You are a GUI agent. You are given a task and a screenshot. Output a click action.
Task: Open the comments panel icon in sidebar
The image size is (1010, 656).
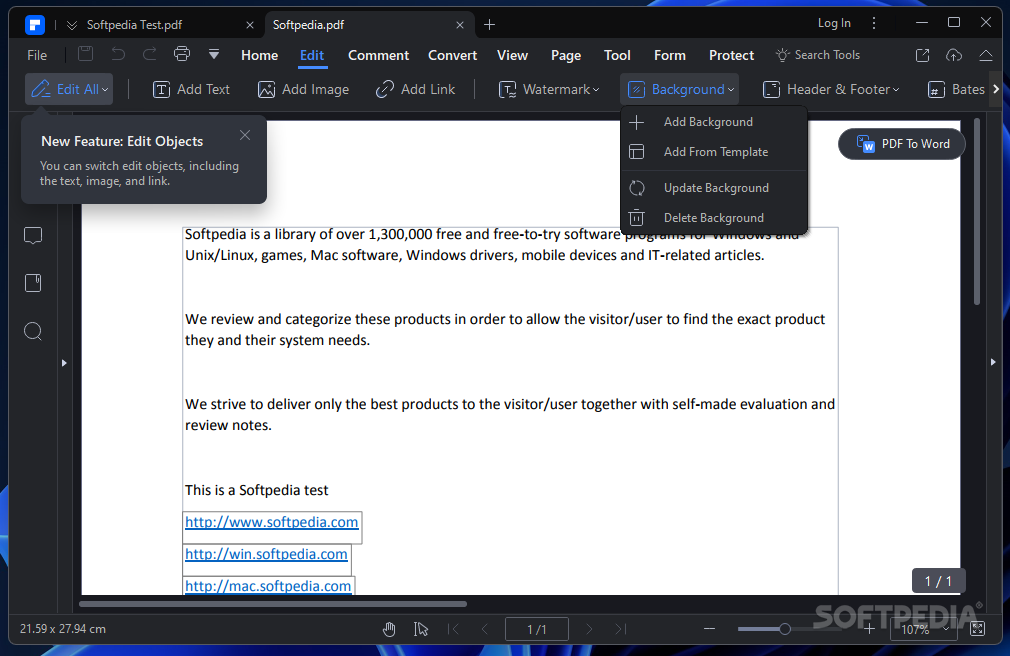click(33, 236)
